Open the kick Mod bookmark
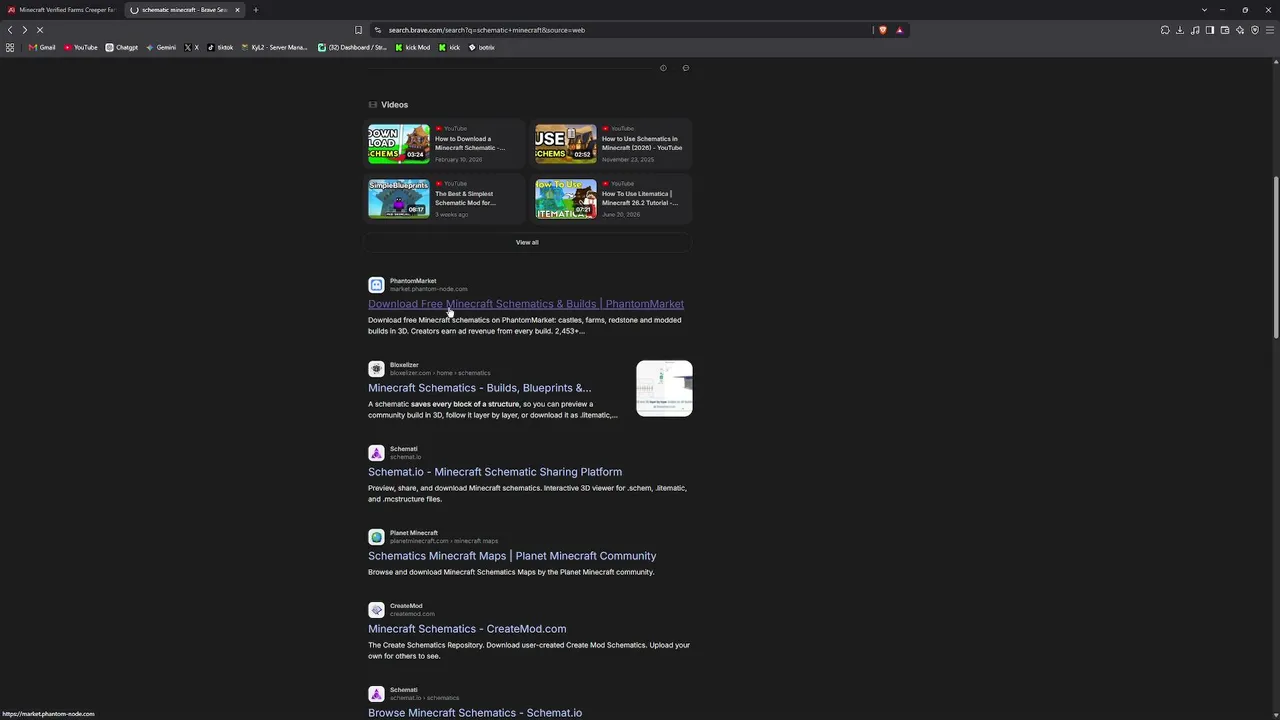1280x720 pixels. [x=413, y=47]
